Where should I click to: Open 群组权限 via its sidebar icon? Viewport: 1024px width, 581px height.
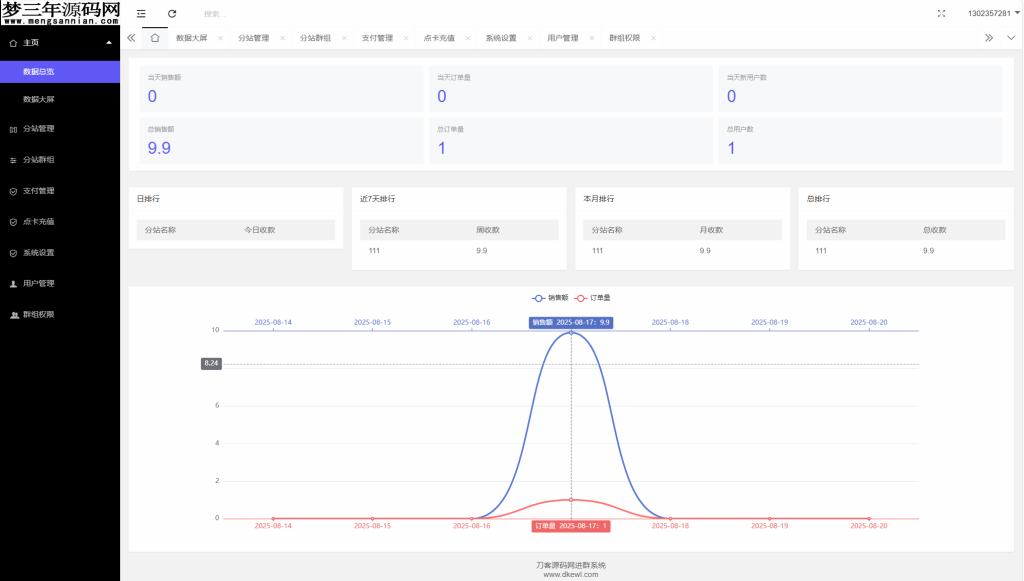14,314
